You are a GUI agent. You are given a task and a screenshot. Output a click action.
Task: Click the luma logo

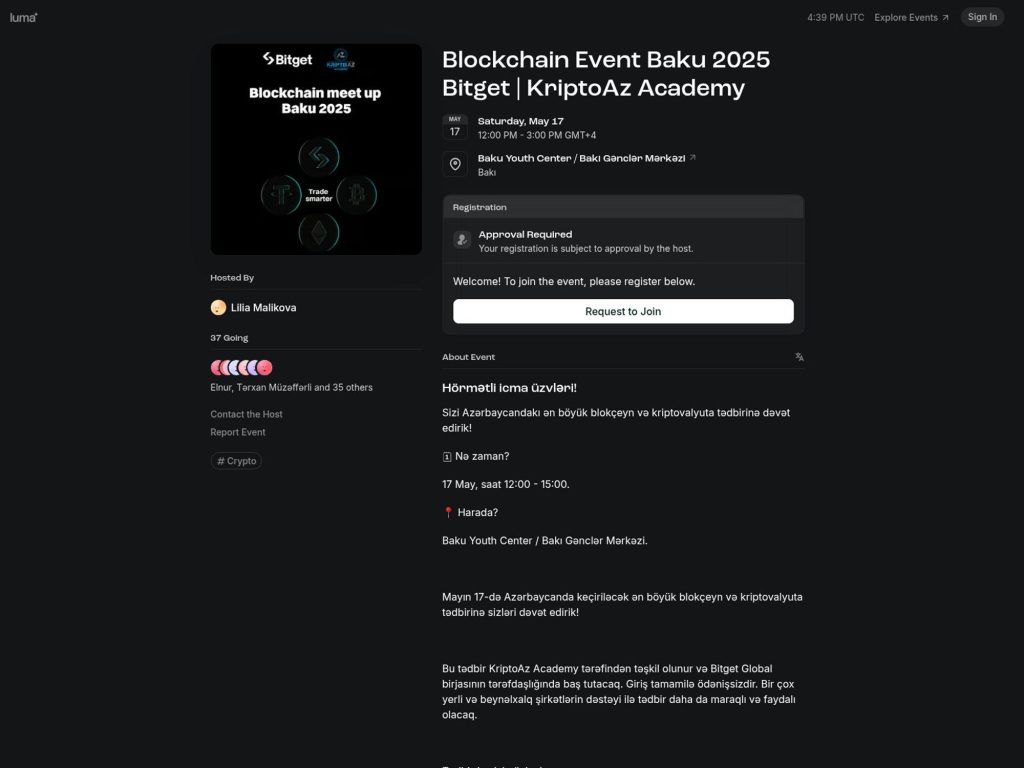pos(23,16)
